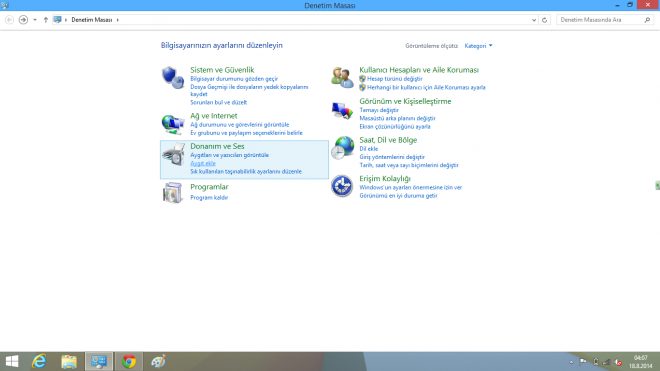Click the Denetim Masası breadcrumb
660x371 pixels.
92,20
